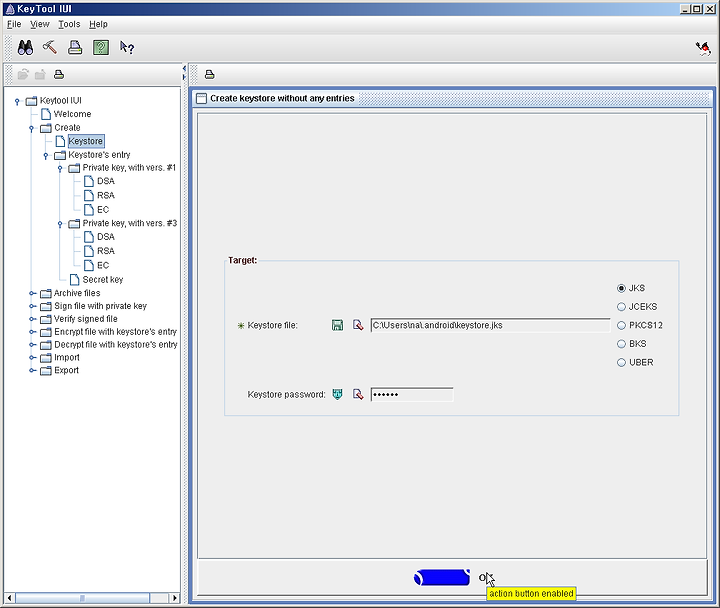
Task: Select the PKCS12 keystore type
Action: (x=640, y=325)
